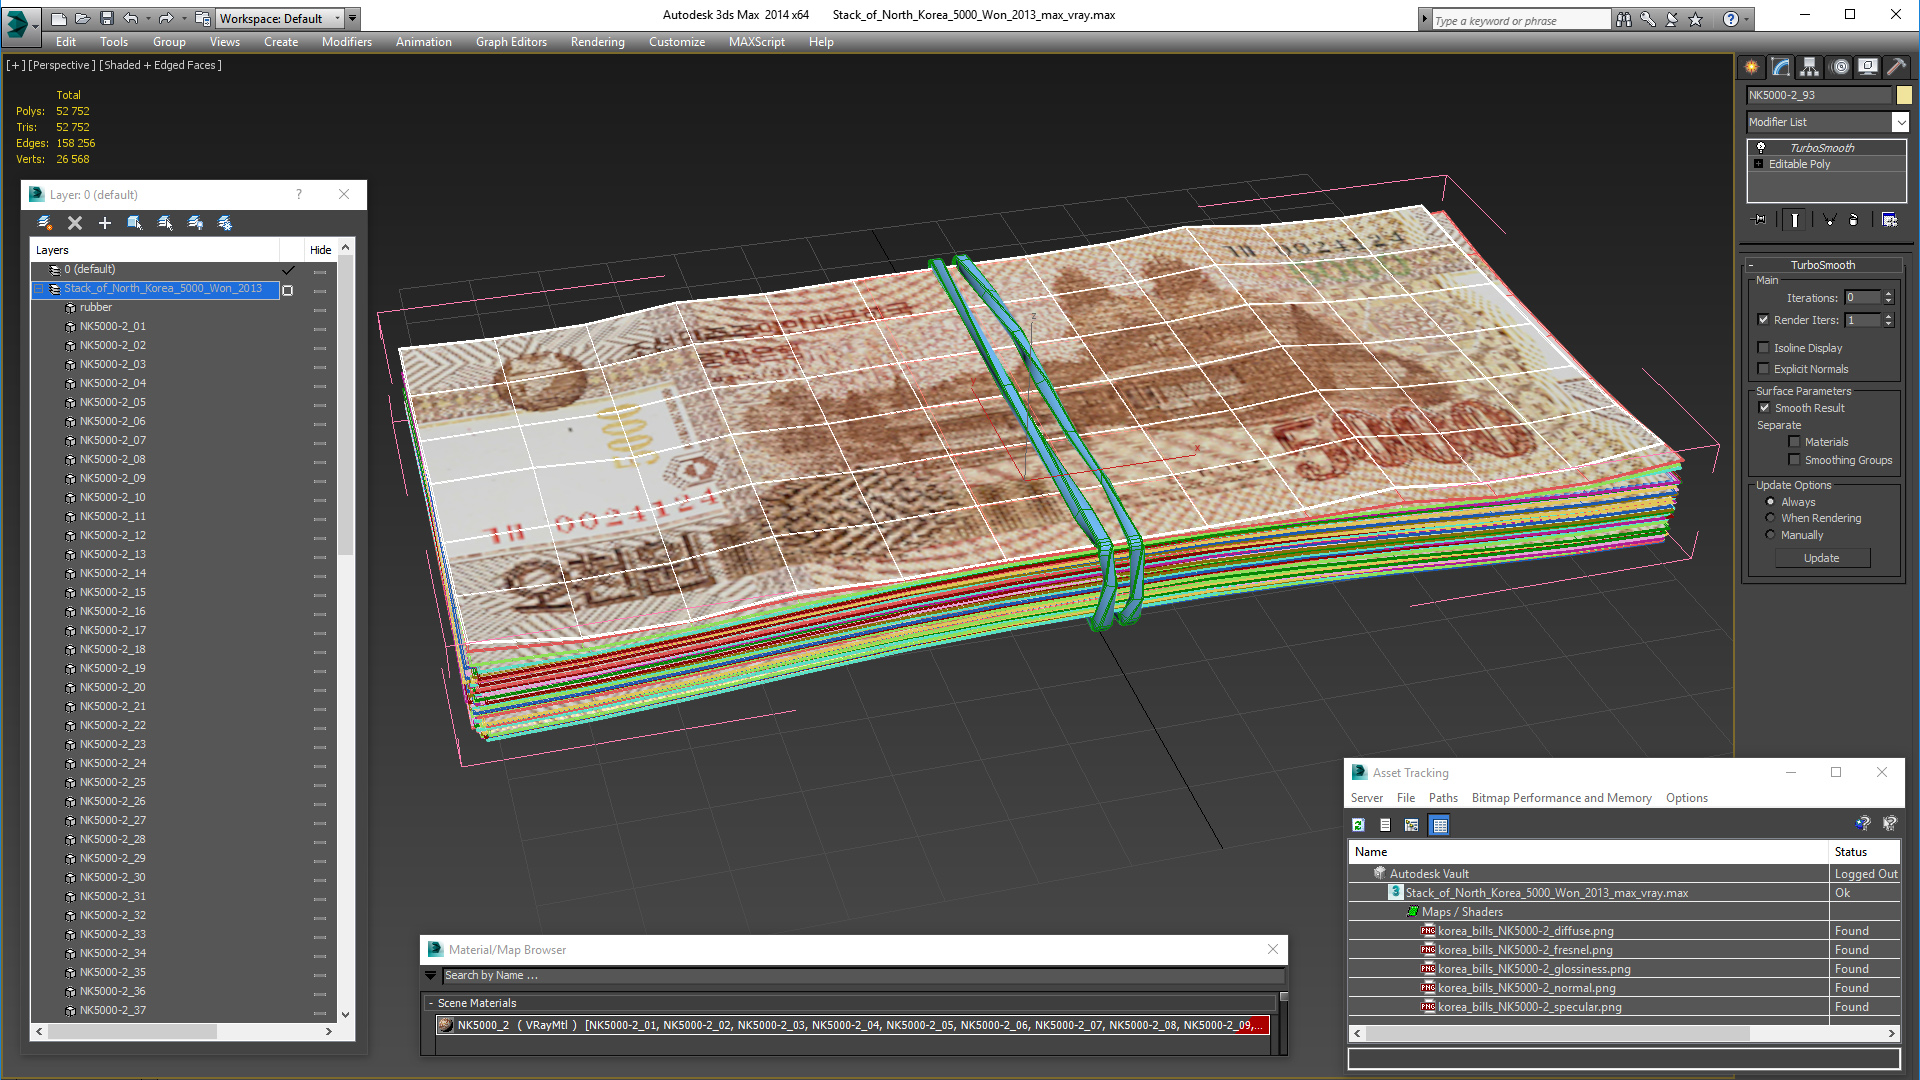
Task: Expand the Editable Poly sub-object tree
Action: tap(1759, 164)
